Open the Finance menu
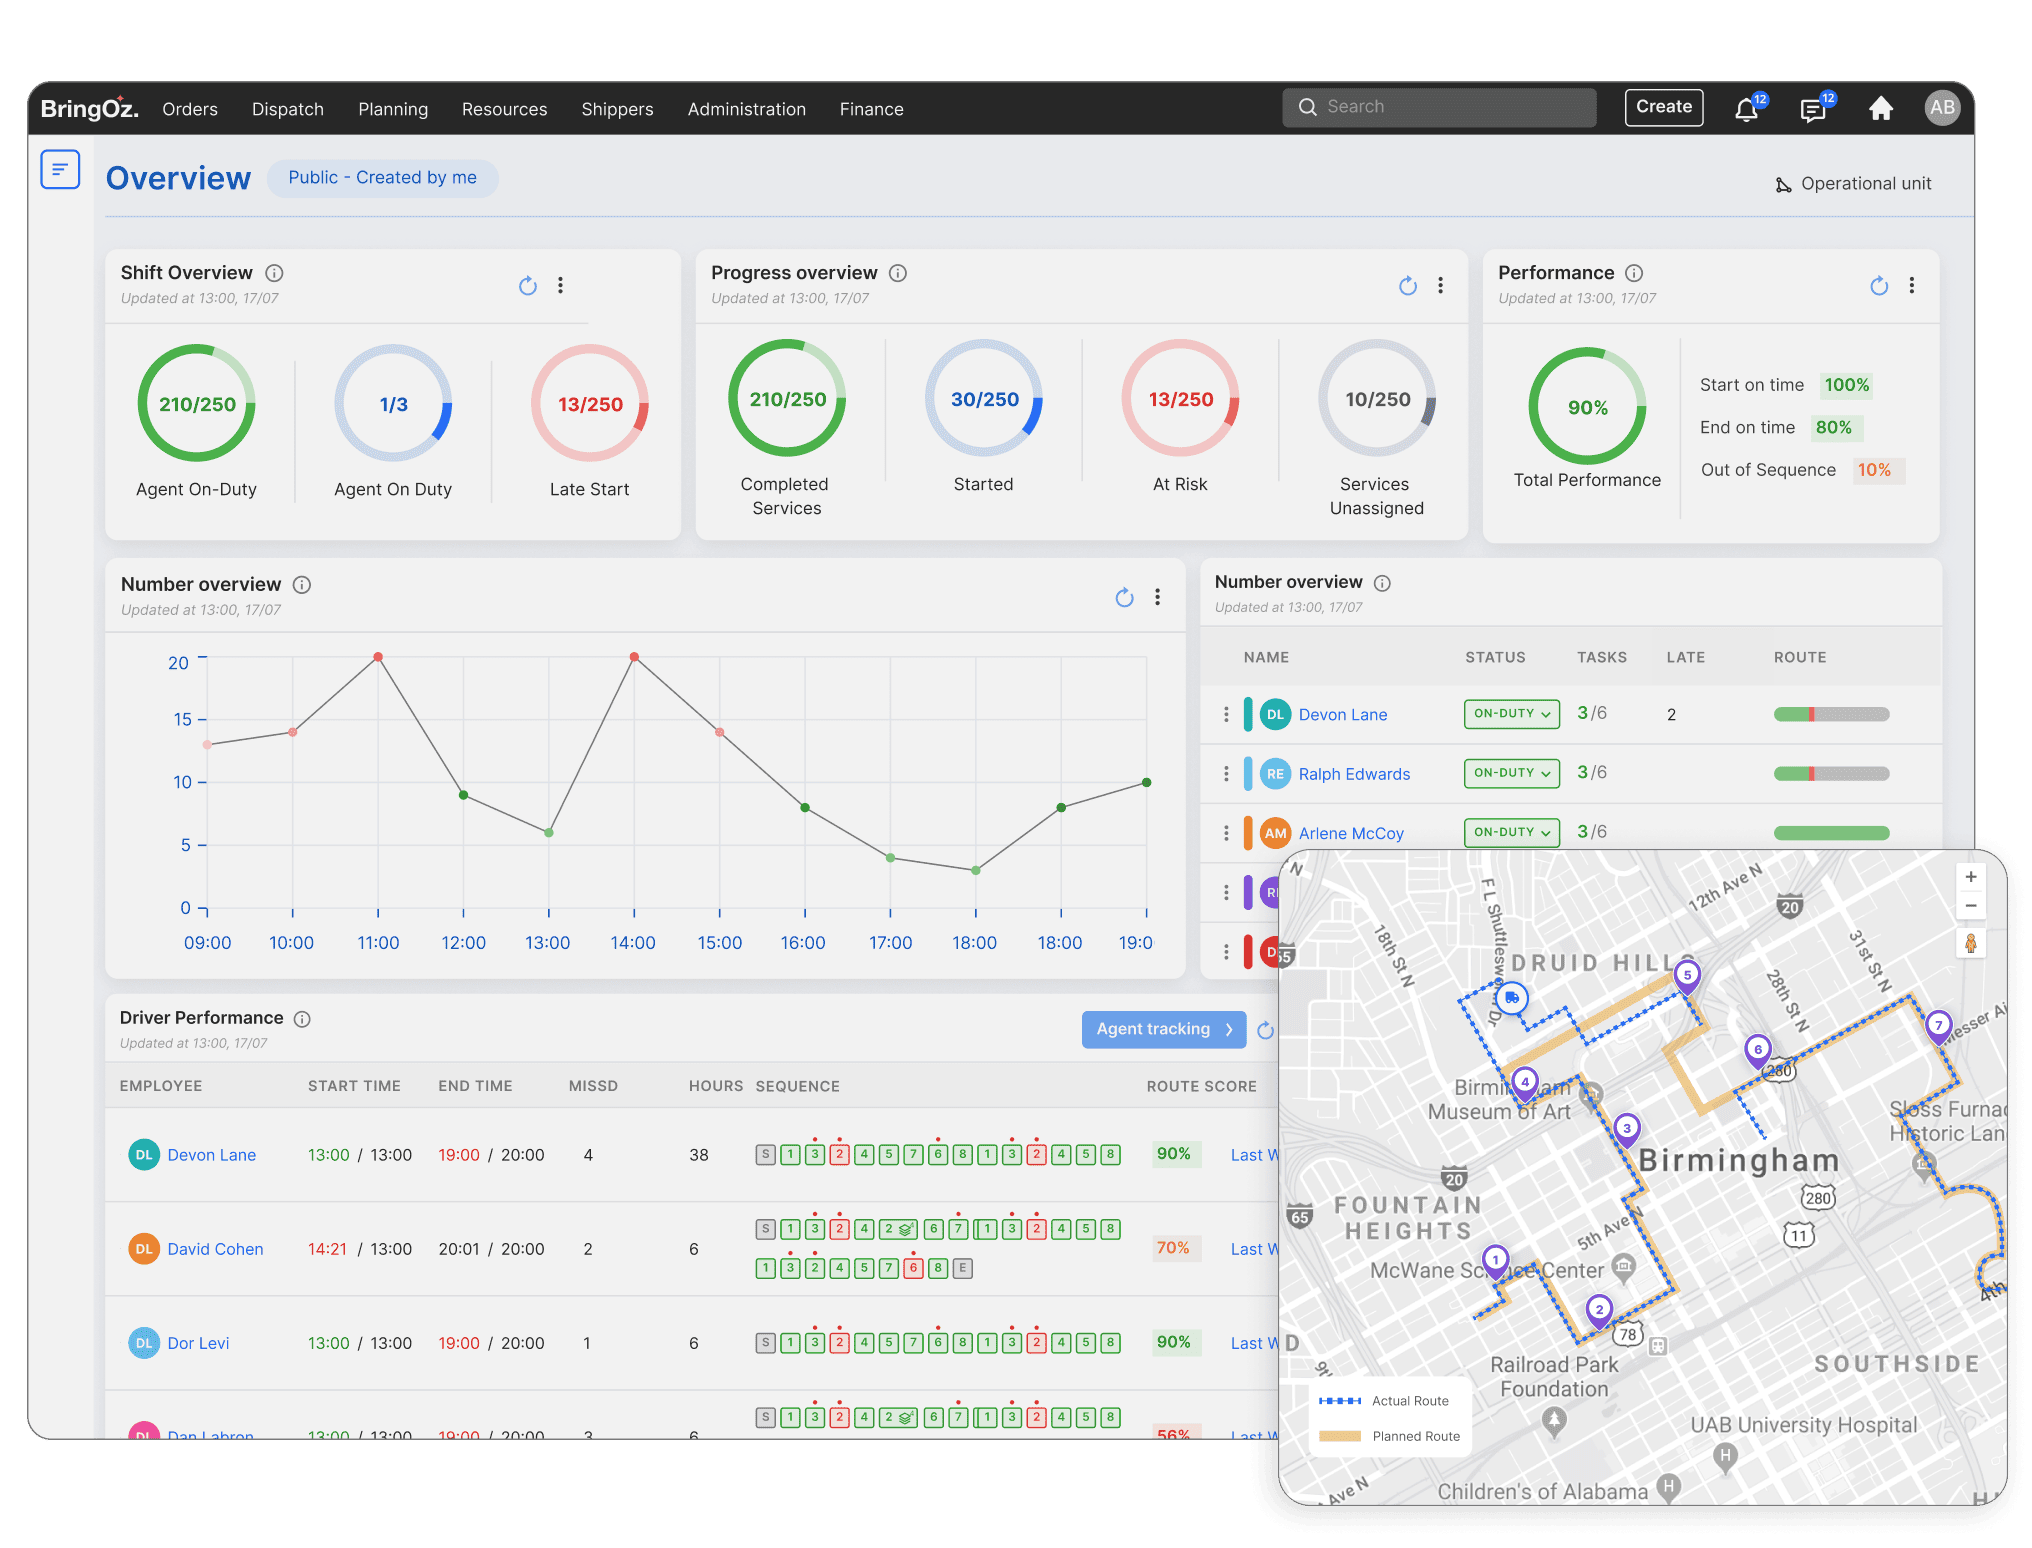The width and height of the screenshot is (2032, 1548). (x=871, y=109)
